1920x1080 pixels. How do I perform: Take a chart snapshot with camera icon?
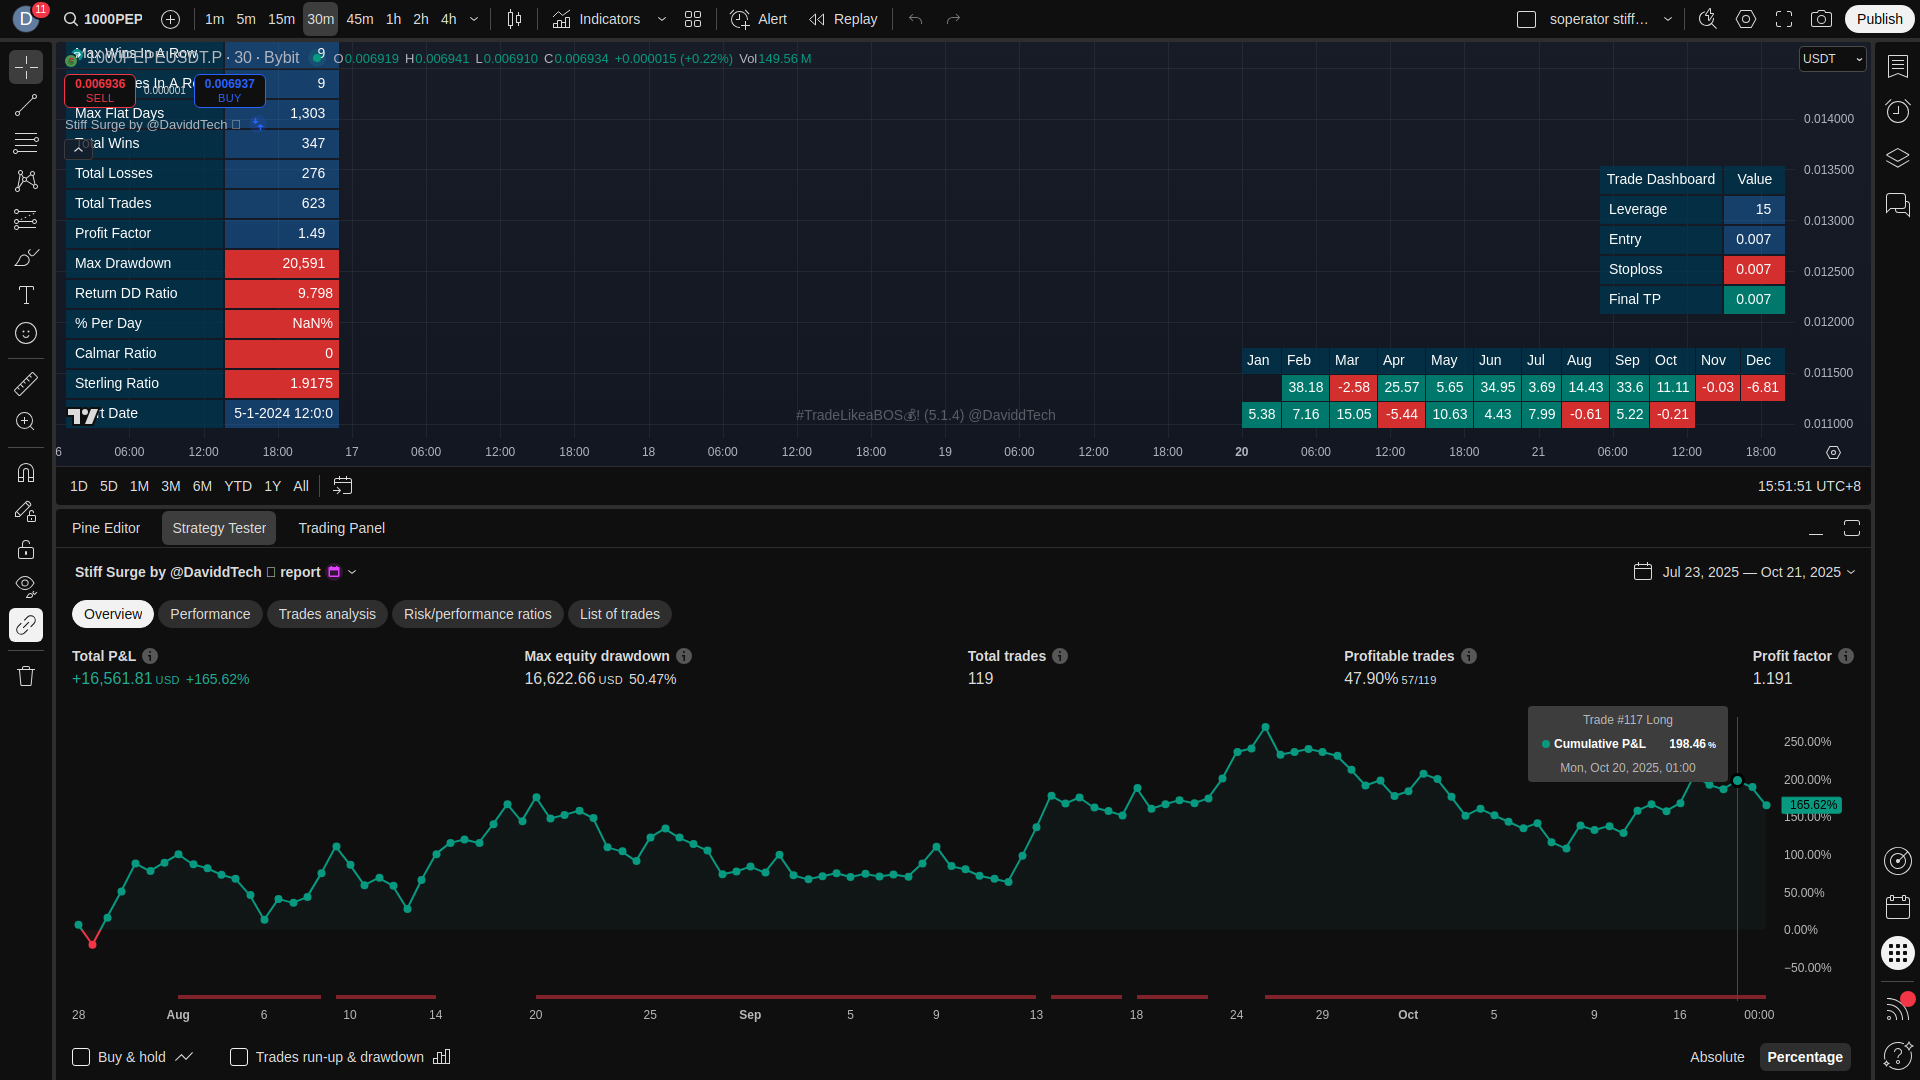tap(1822, 19)
